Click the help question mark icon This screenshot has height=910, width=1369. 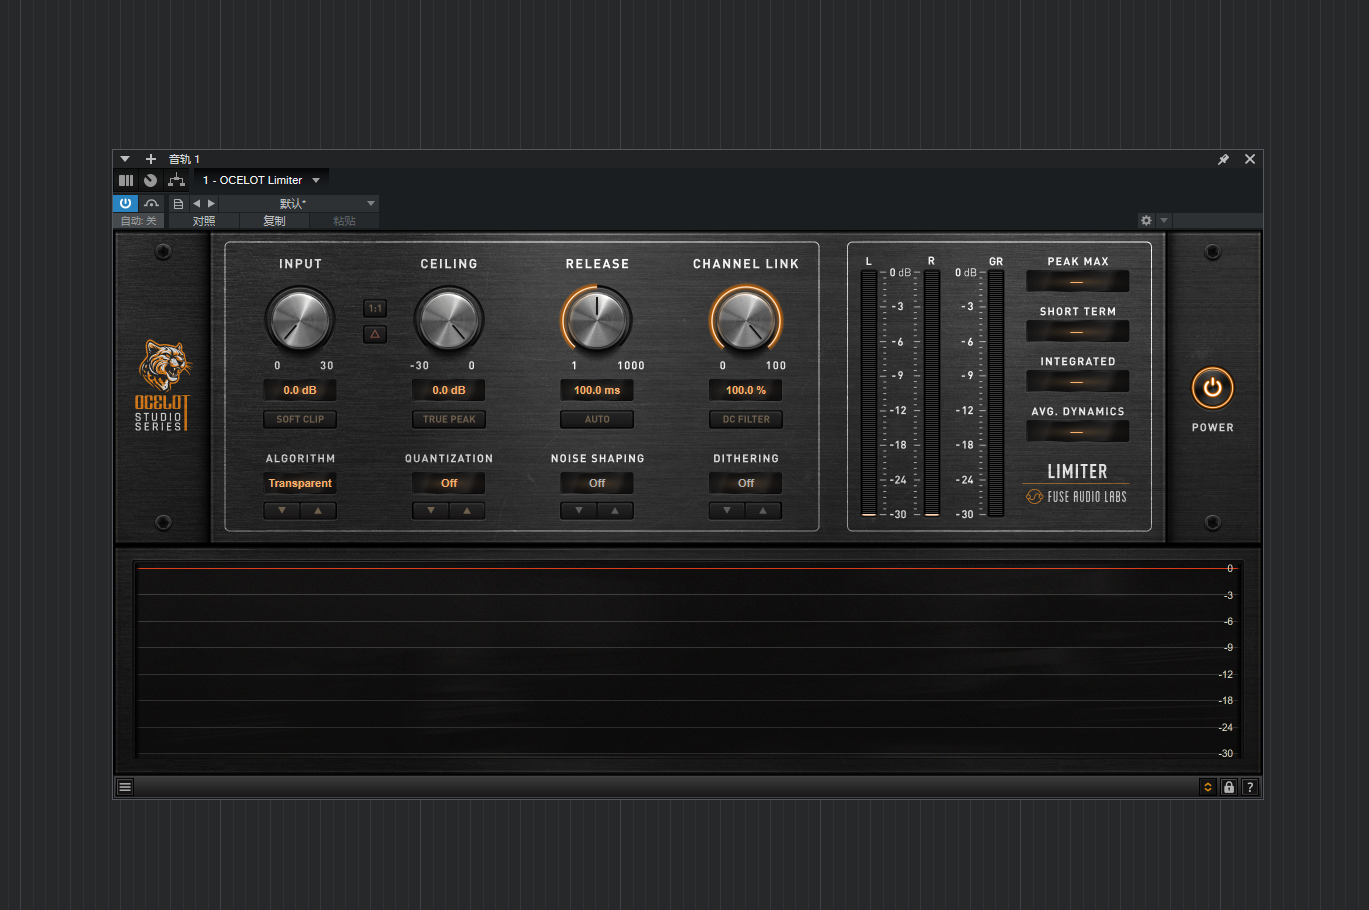[1249, 787]
